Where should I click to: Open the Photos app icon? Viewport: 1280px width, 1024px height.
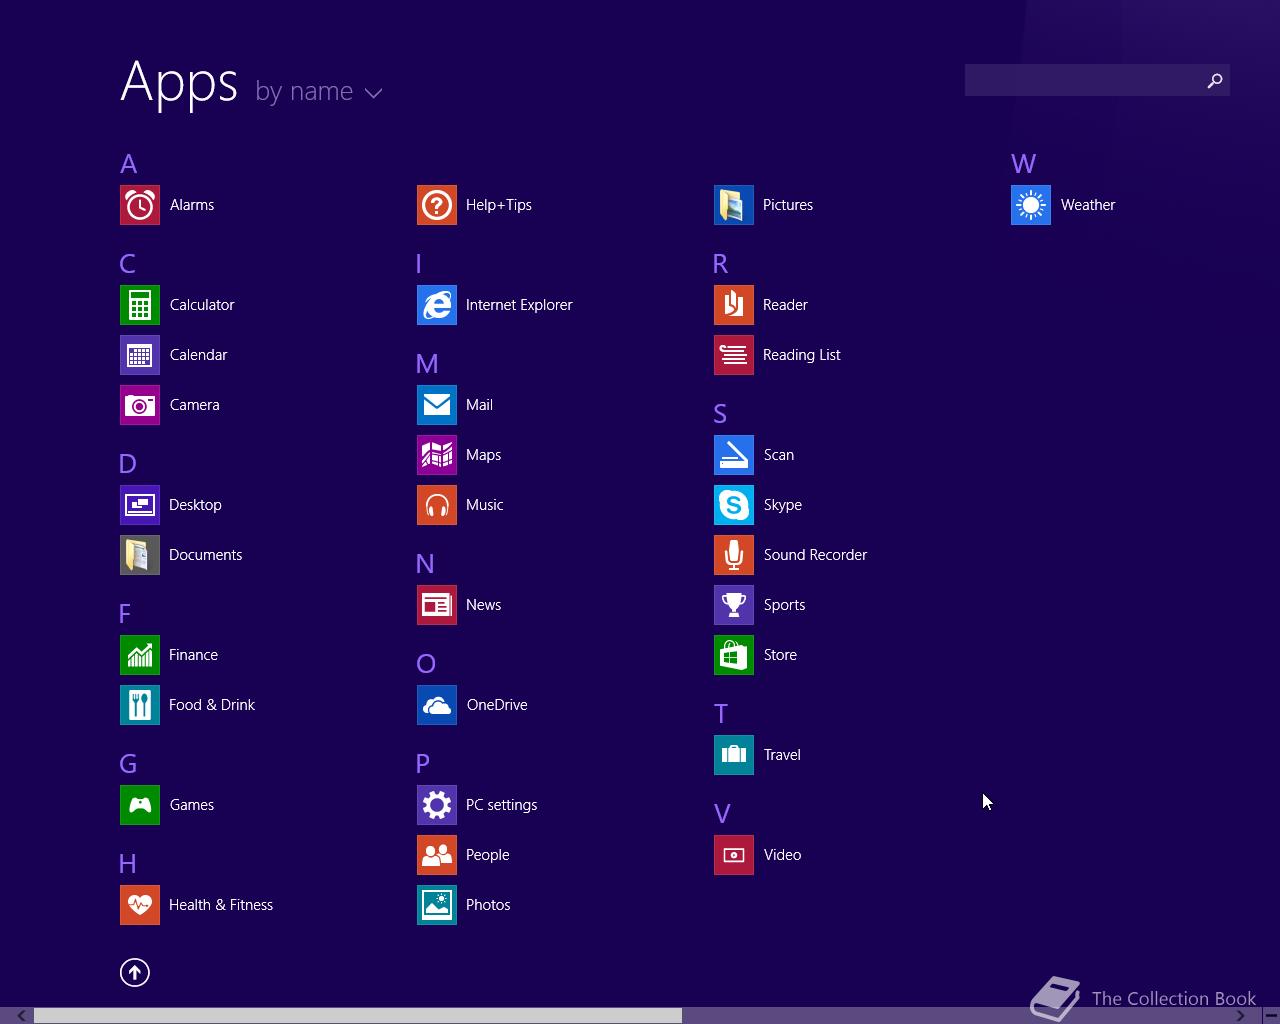point(437,905)
